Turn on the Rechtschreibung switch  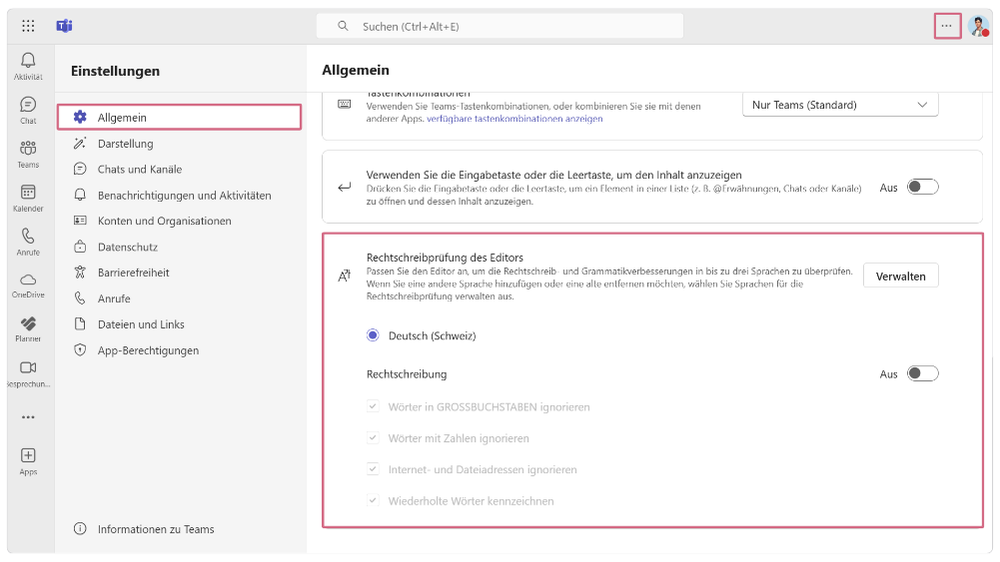(923, 373)
